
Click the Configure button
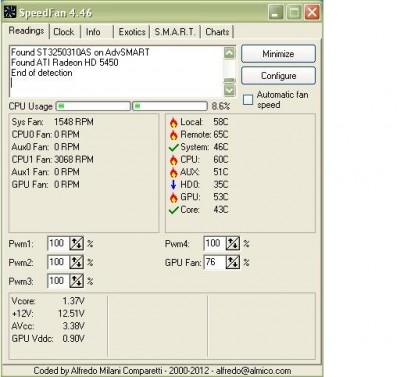[x=278, y=76]
